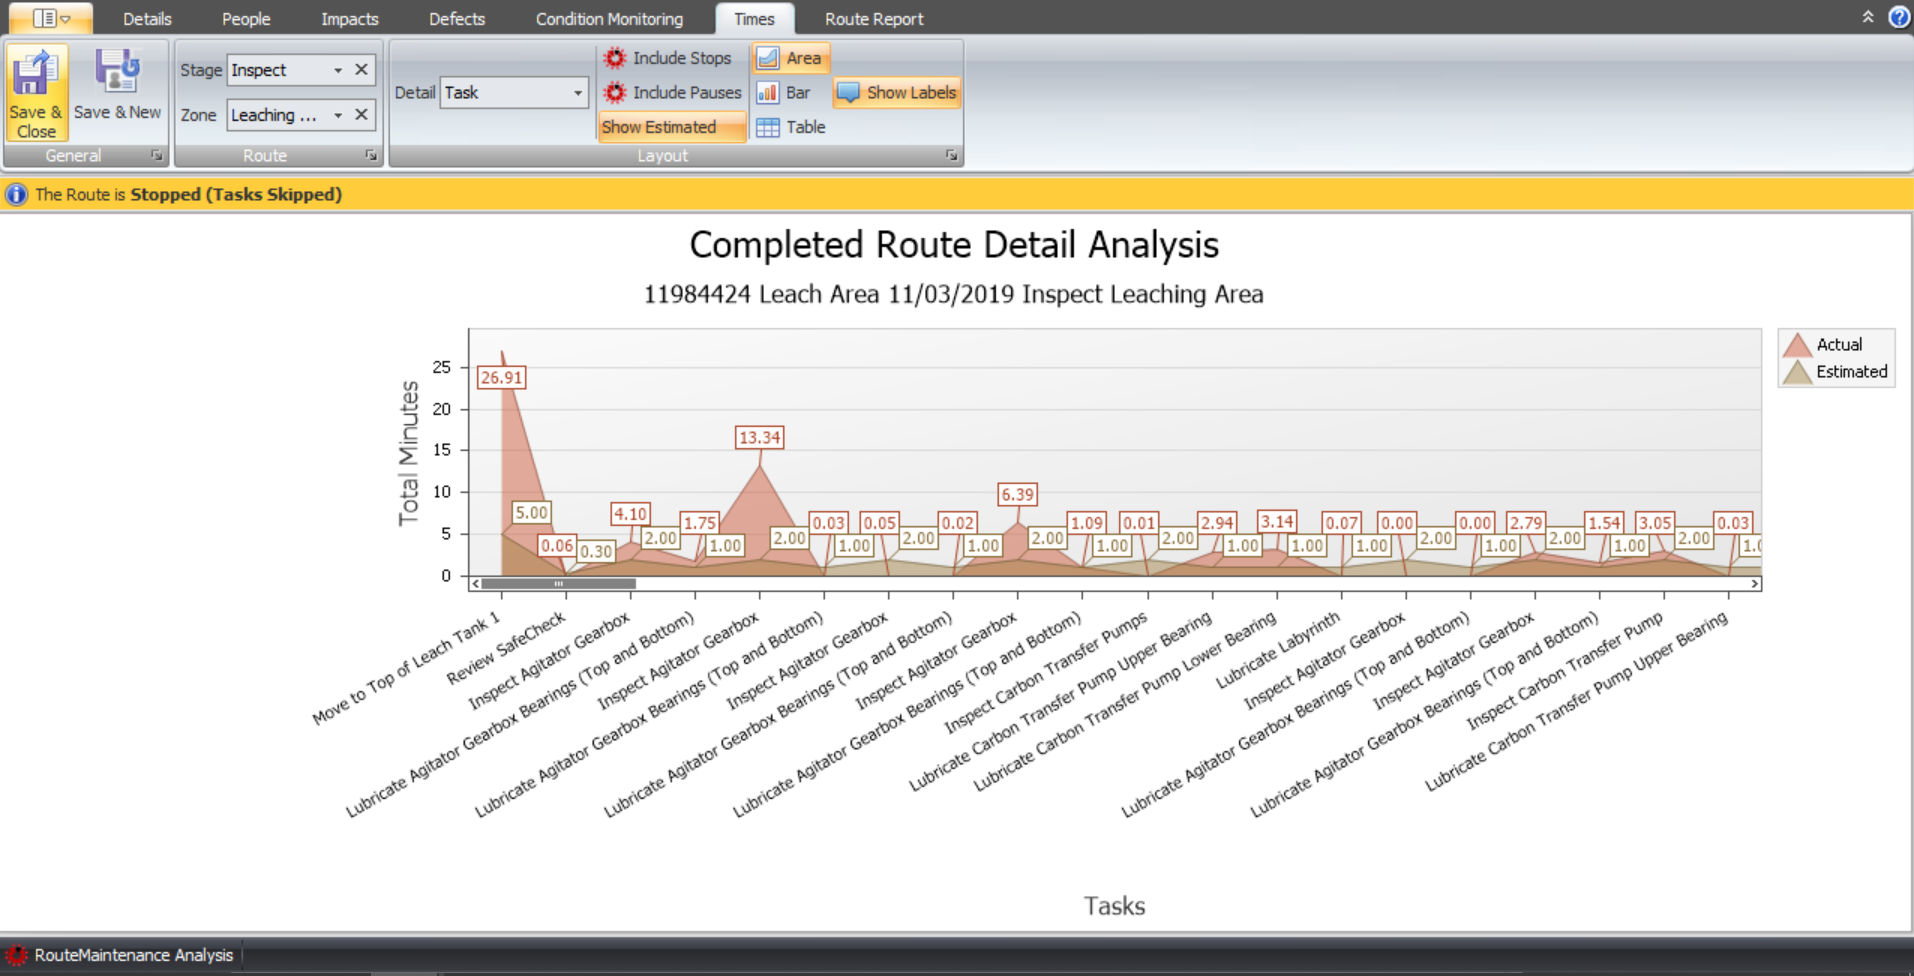The height and width of the screenshot is (976, 1914).
Task: Switch to the Details tab
Action: 147,19
